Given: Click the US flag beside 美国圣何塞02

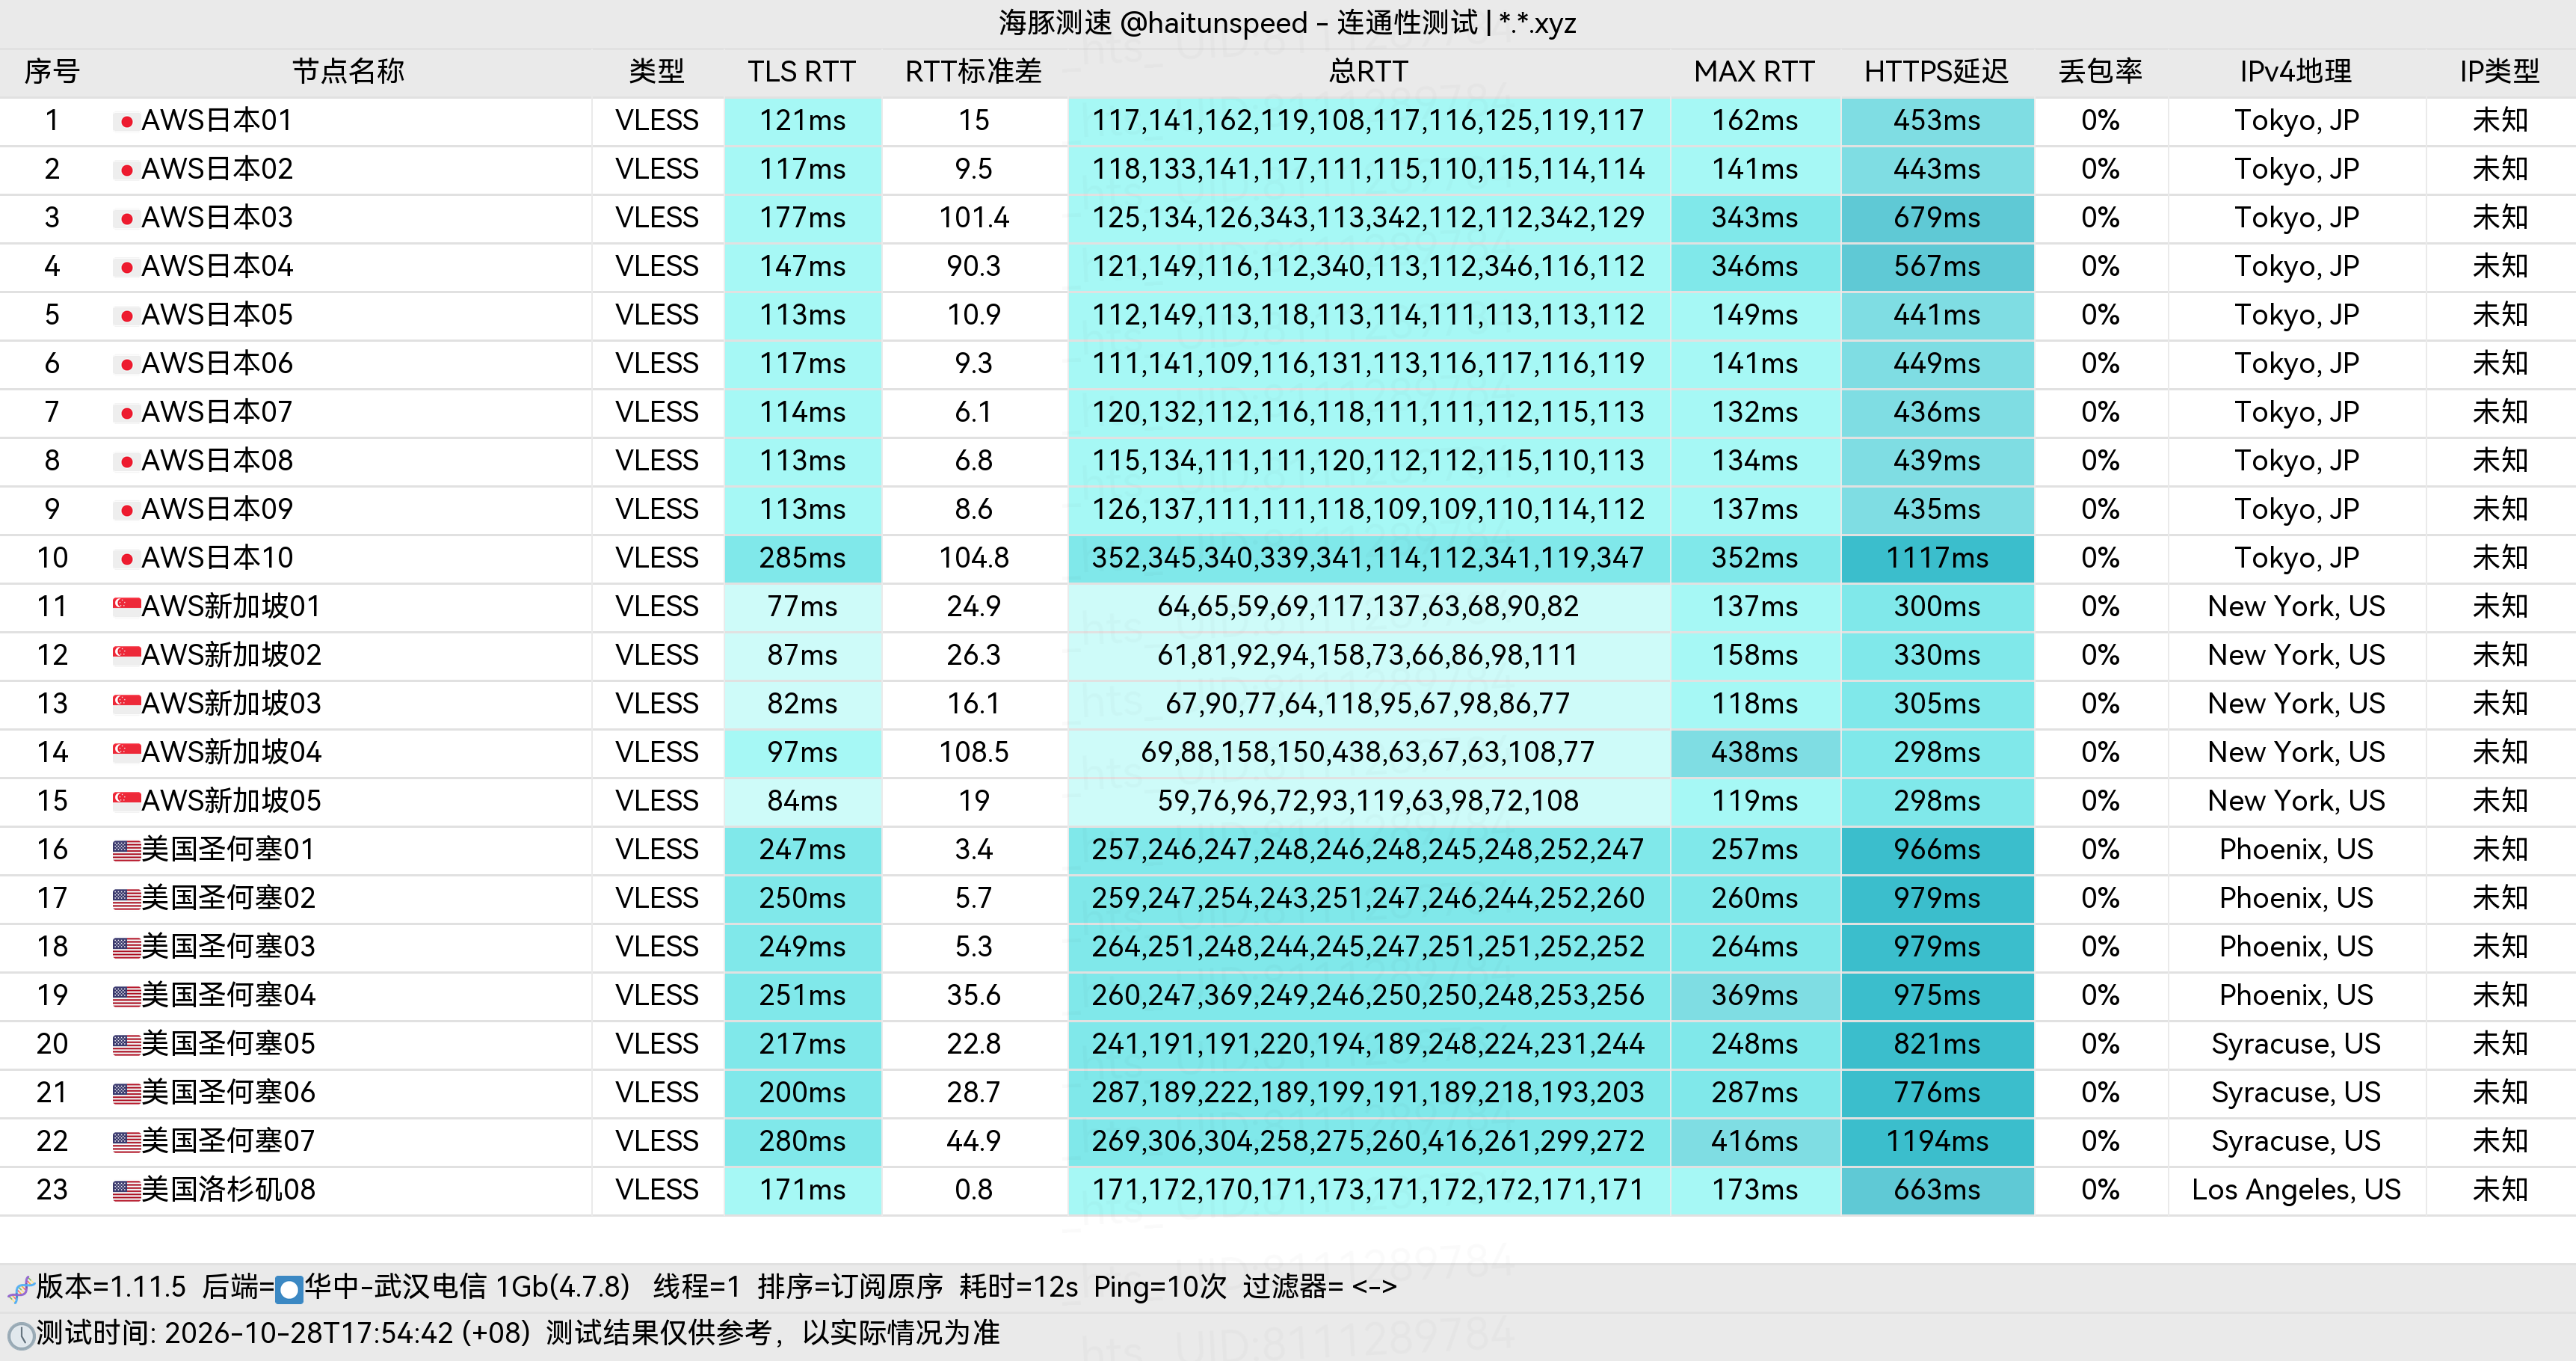Looking at the screenshot, I should [126, 899].
